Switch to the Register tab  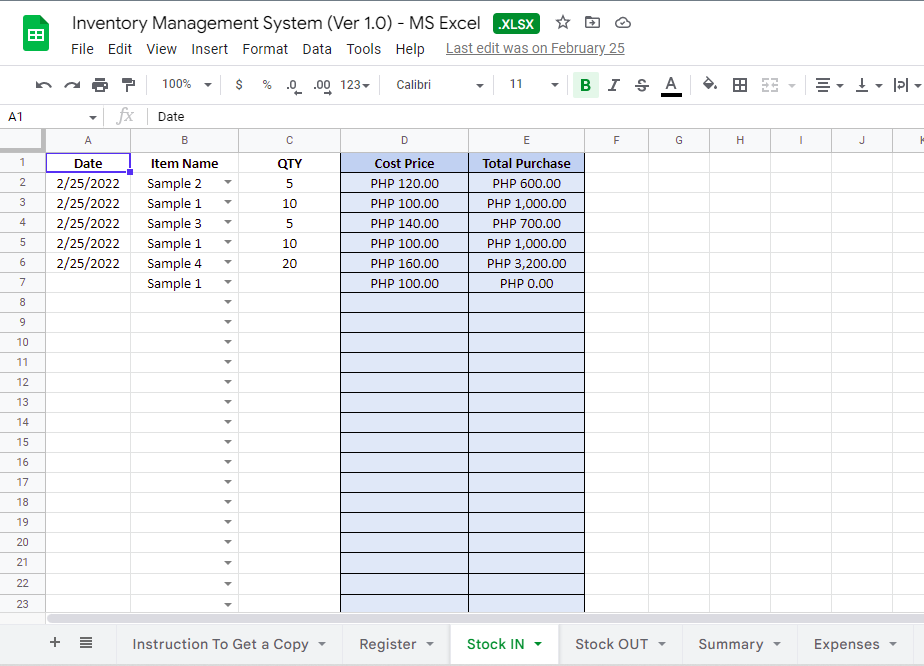(x=397, y=644)
